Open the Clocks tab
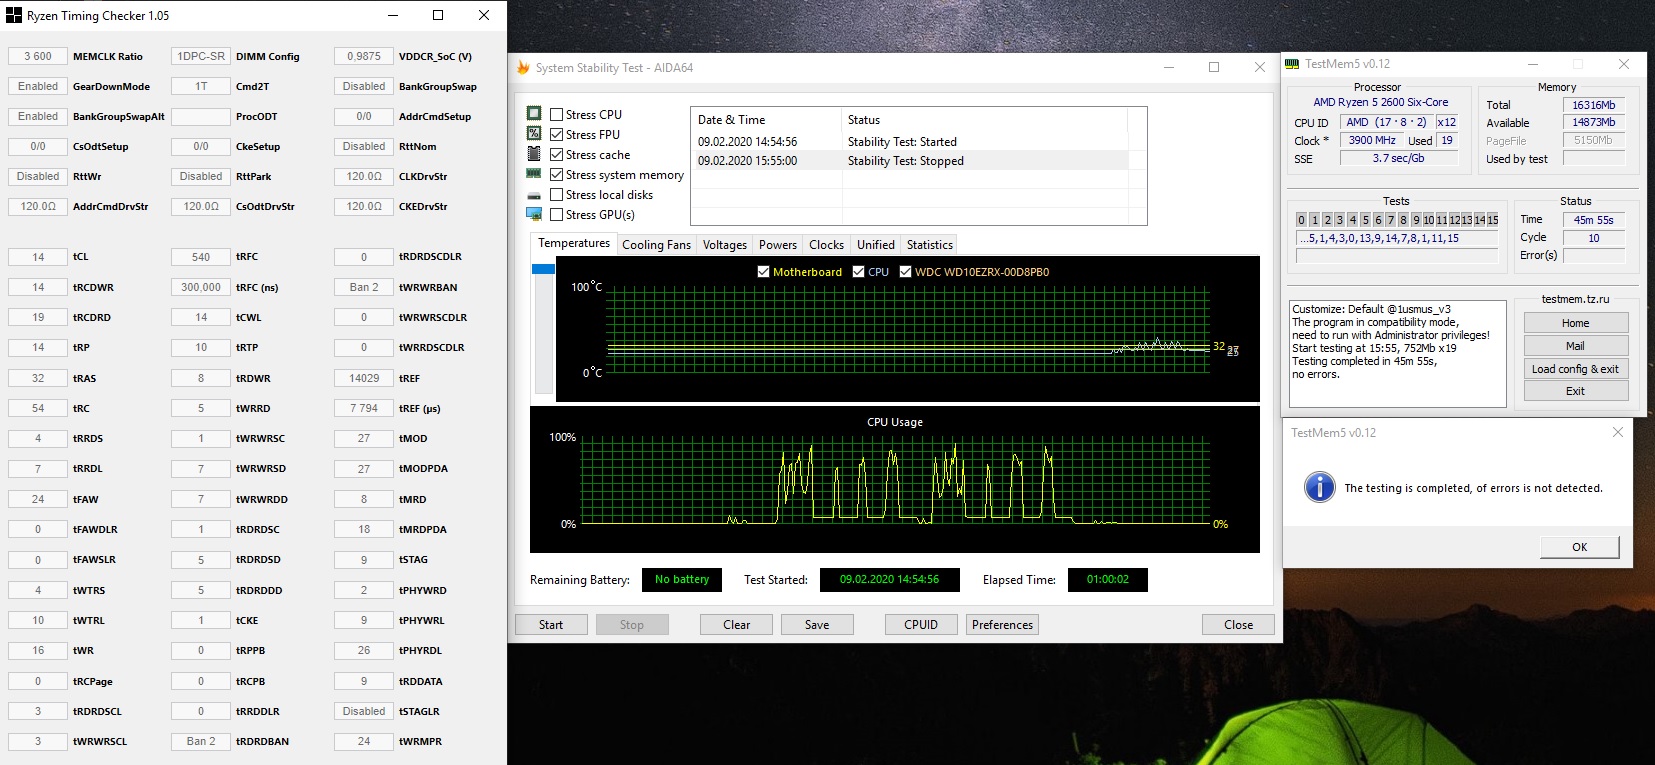This screenshot has width=1655, height=765. [827, 244]
